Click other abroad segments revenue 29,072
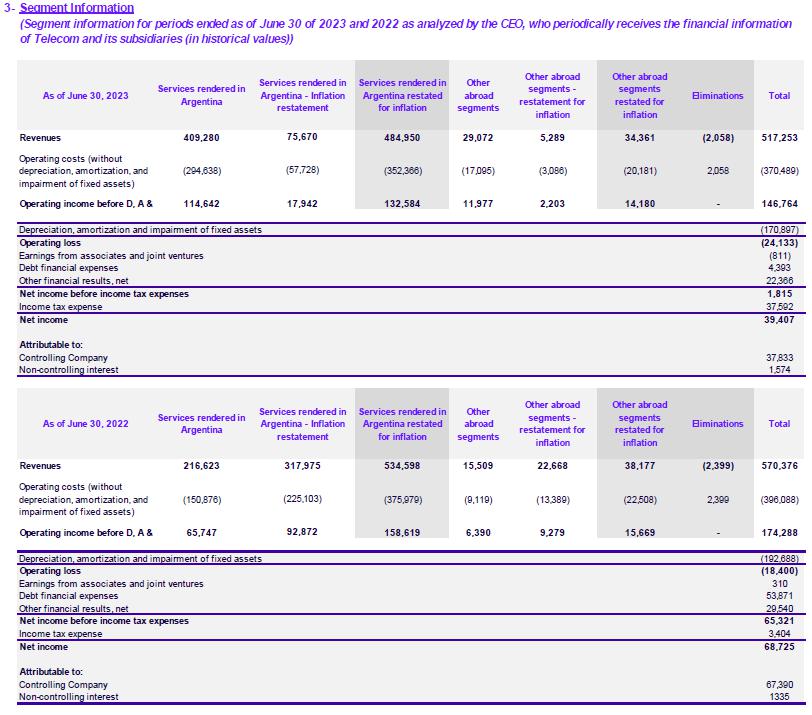Screen dimensions: 812x715 478,138
